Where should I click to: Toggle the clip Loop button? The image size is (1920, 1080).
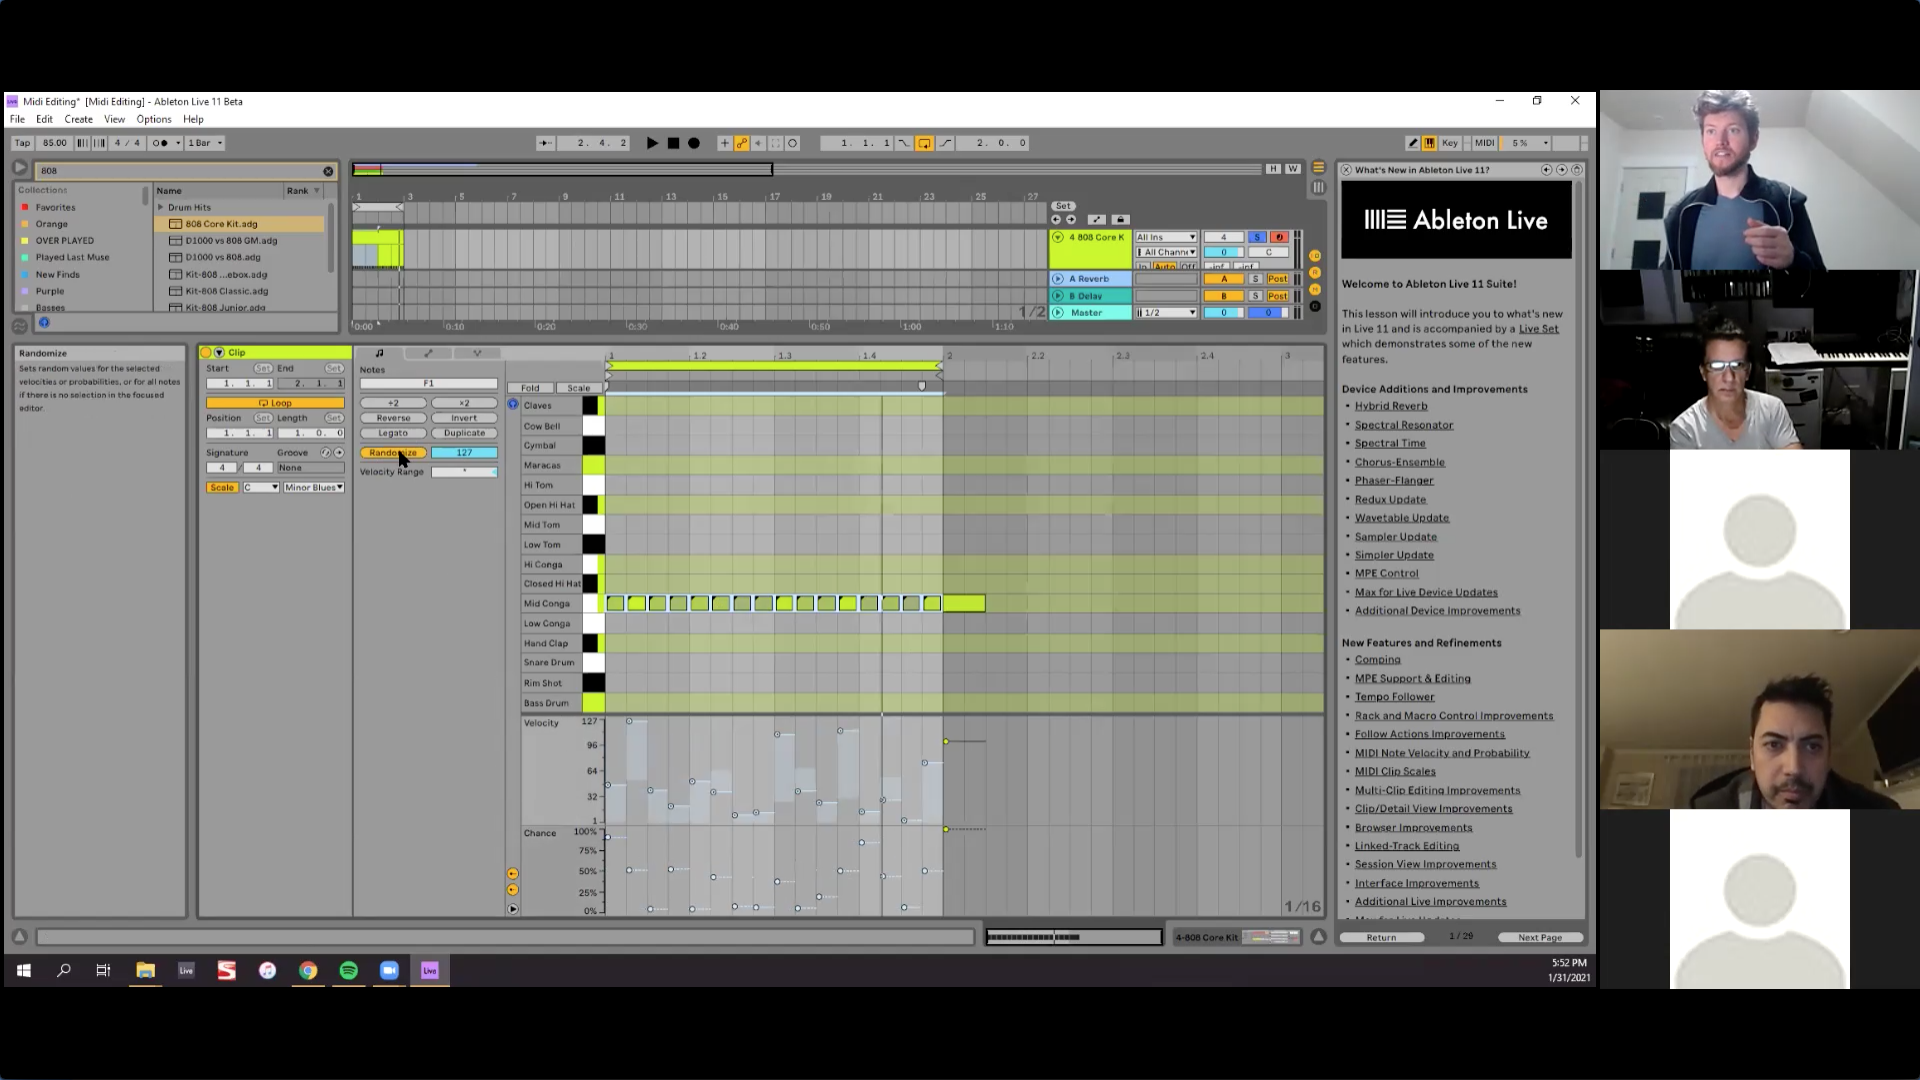[275, 403]
